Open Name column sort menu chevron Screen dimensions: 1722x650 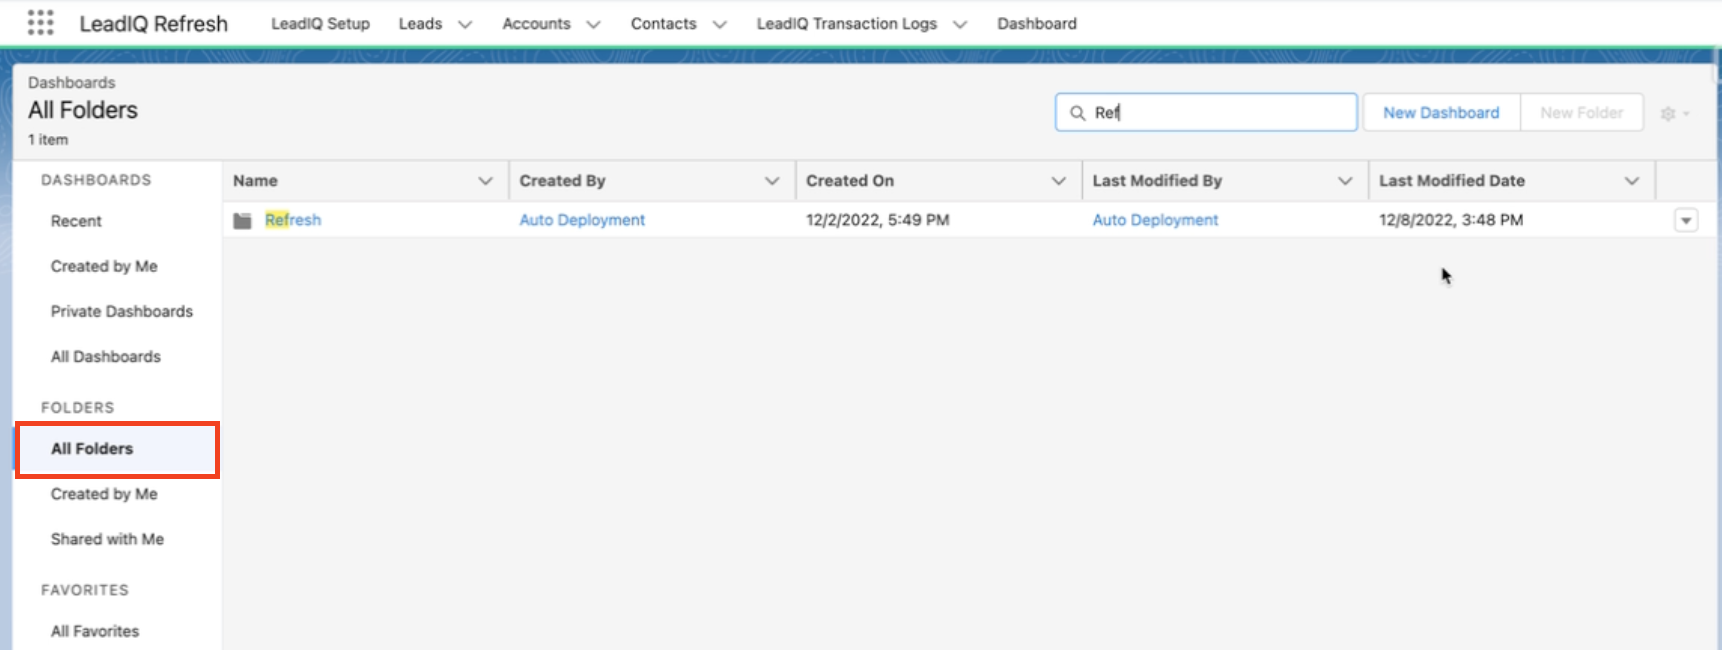(x=485, y=181)
